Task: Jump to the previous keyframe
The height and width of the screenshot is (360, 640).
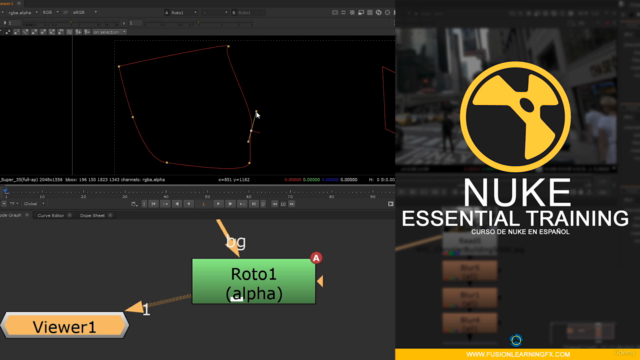Action: click(x=165, y=204)
